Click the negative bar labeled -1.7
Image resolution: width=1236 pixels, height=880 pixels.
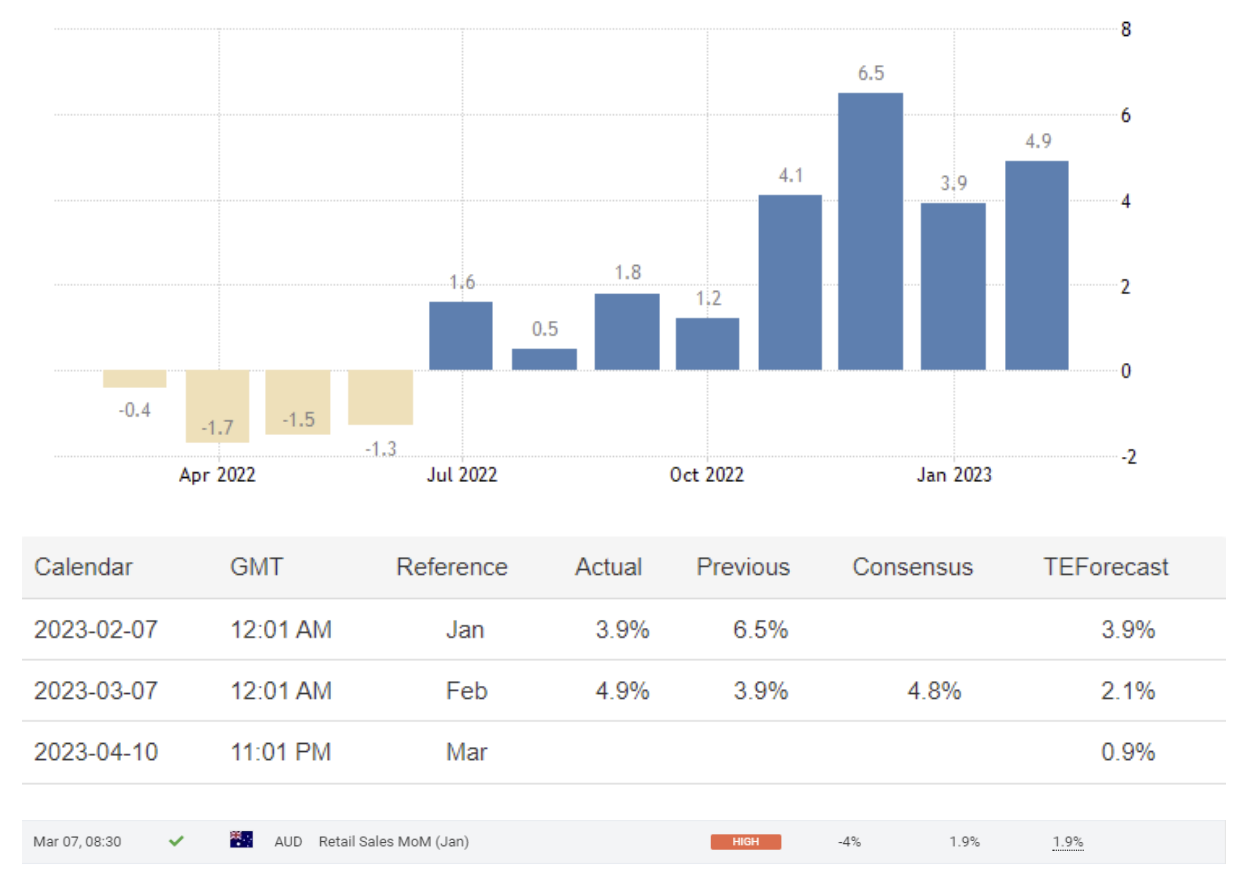[217, 405]
